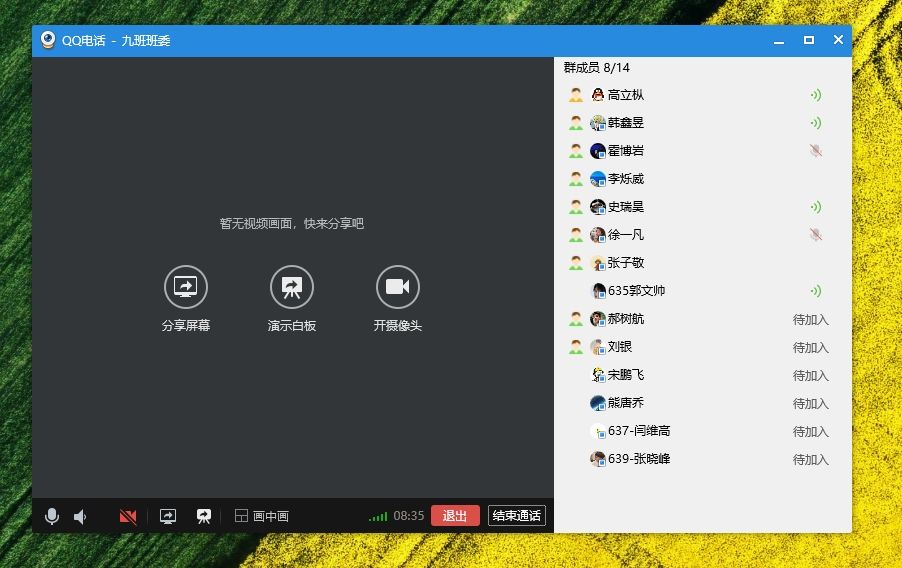Screen dimensions: 902x568
Task: Enable the disabled red camera icon
Action: [127, 516]
